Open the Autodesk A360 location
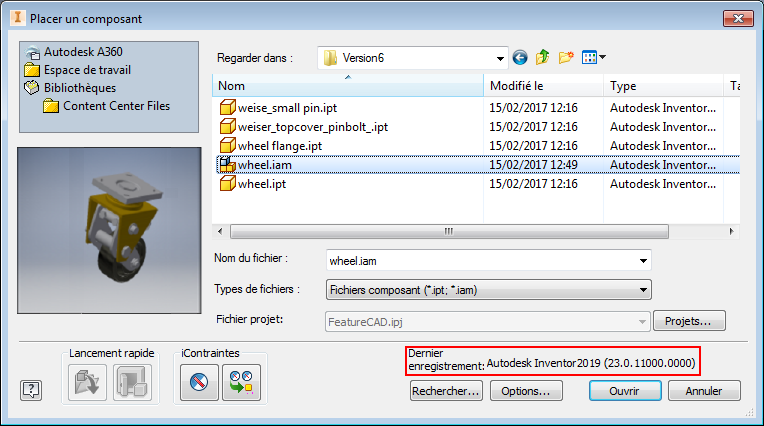Viewport: 764px width, 426px height. tap(83, 51)
